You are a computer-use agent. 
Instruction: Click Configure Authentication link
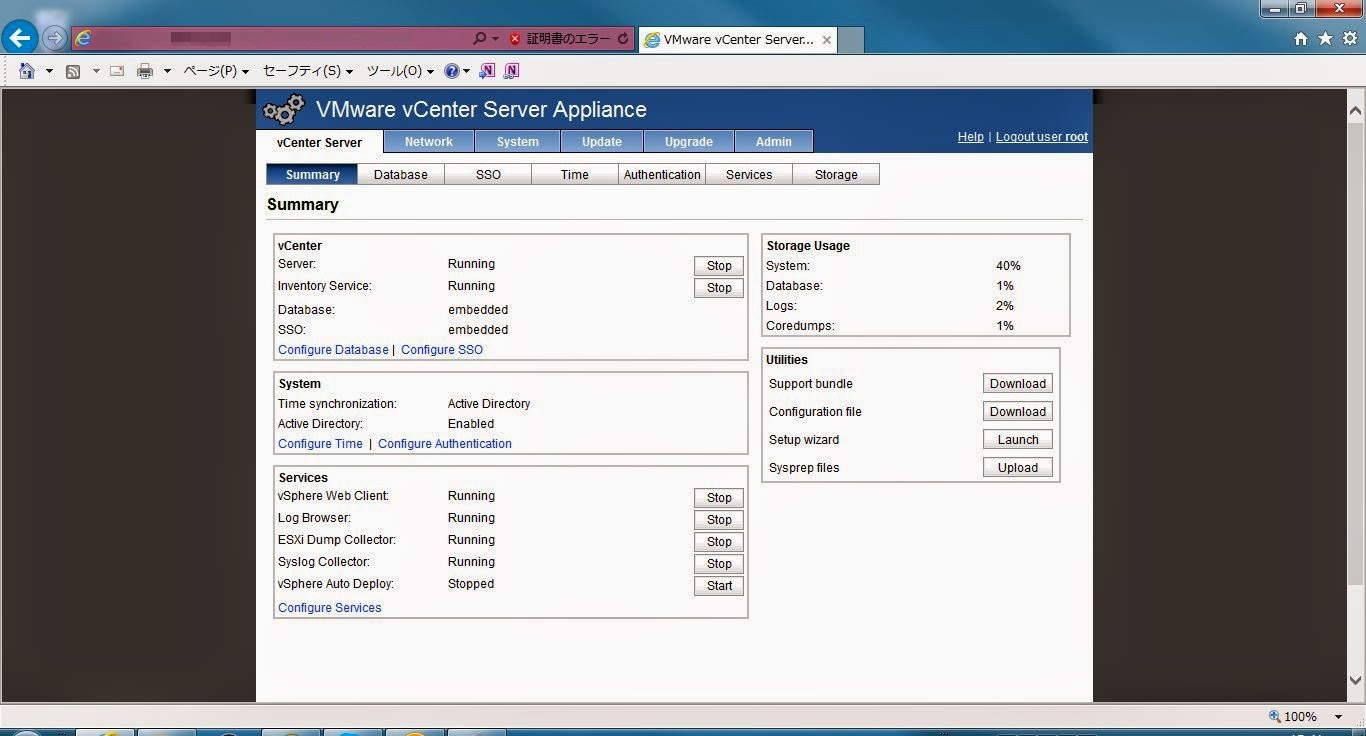[x=445, y=444]
